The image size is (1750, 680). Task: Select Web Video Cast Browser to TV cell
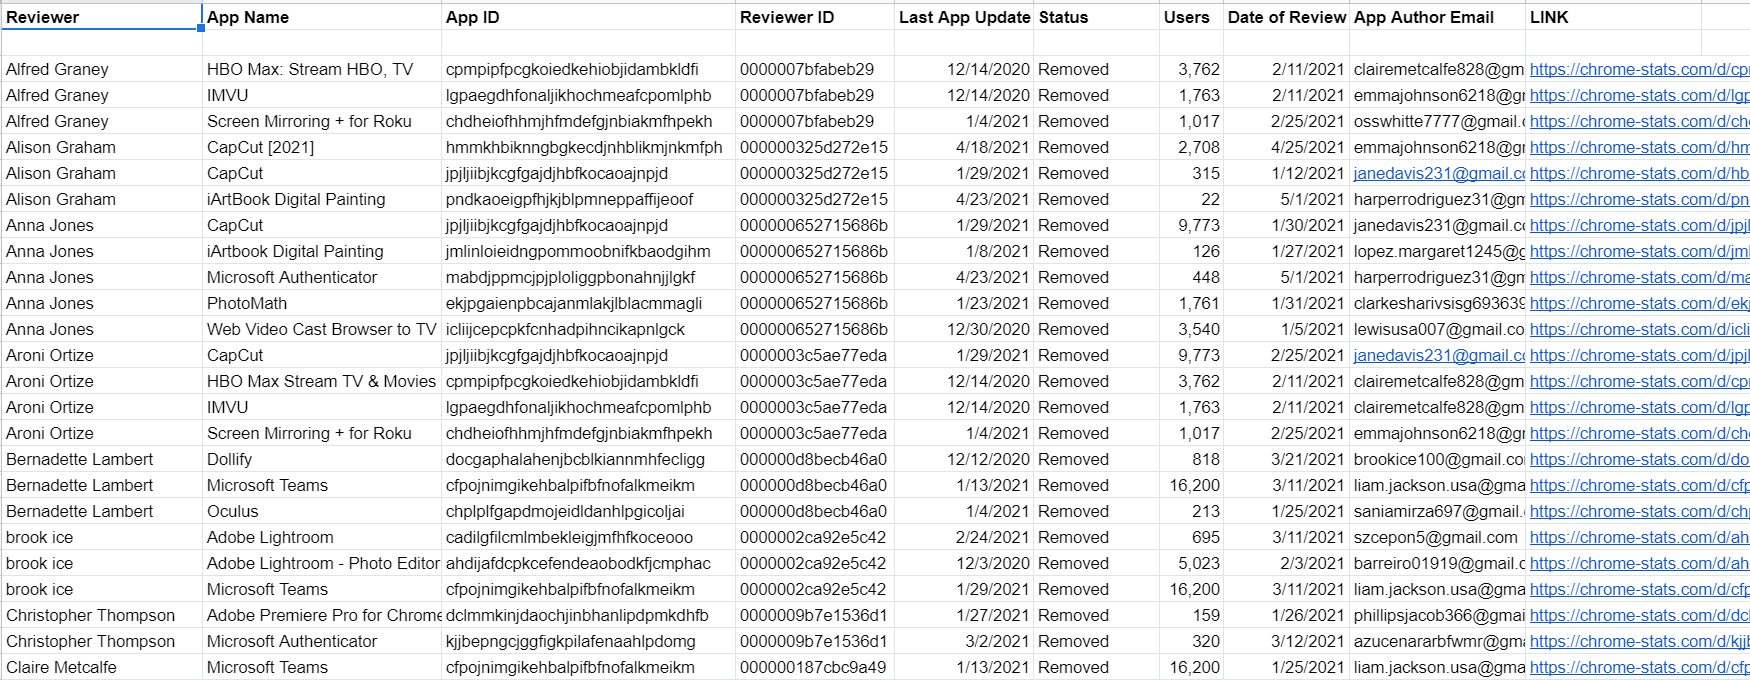click(321, 329)
